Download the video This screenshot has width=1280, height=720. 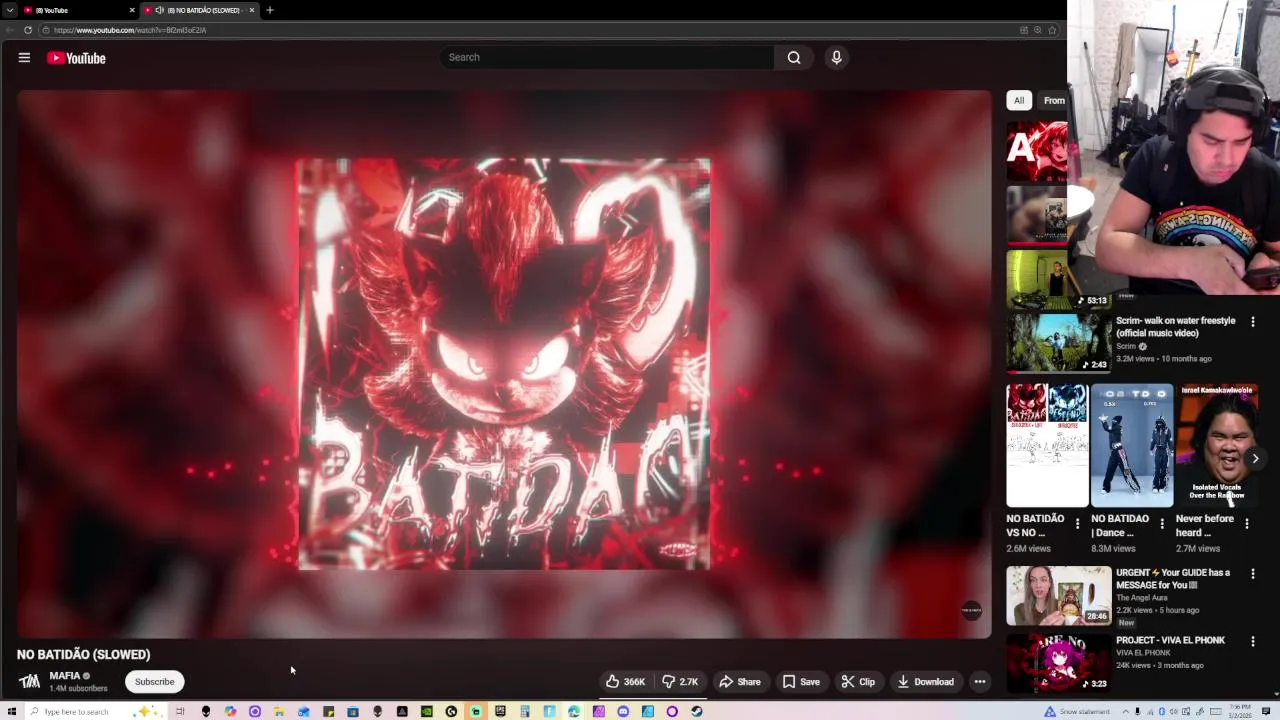(925, 682)
